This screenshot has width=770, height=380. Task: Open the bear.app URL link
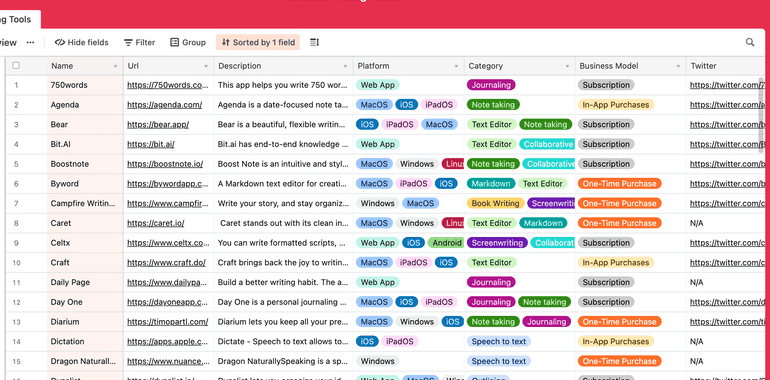pyautogui.click(x=158, y=124)
